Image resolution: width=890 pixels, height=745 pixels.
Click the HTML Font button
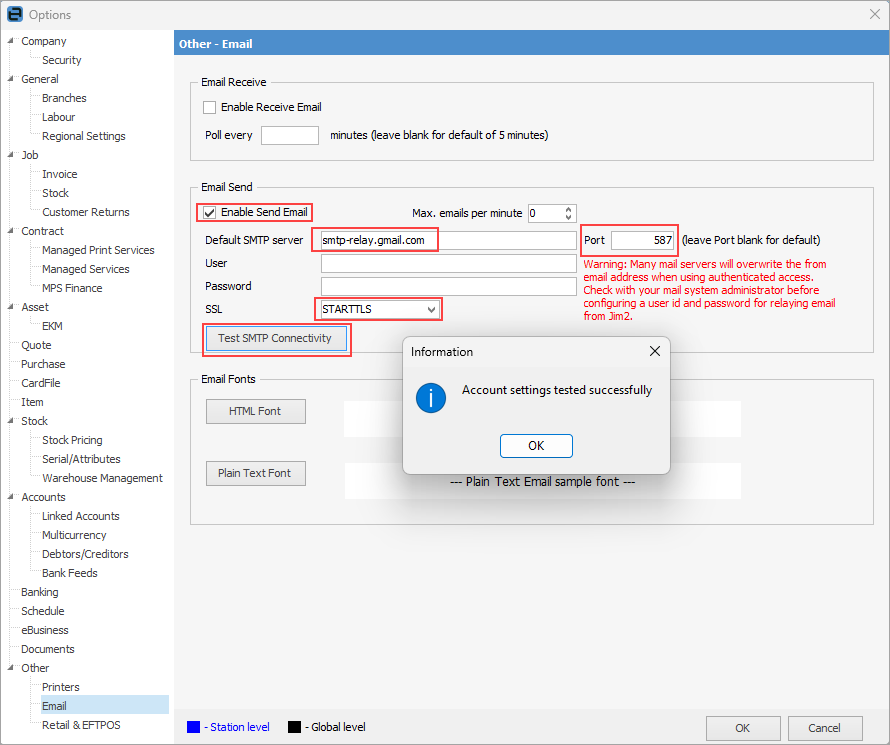[x=255, y=411]
